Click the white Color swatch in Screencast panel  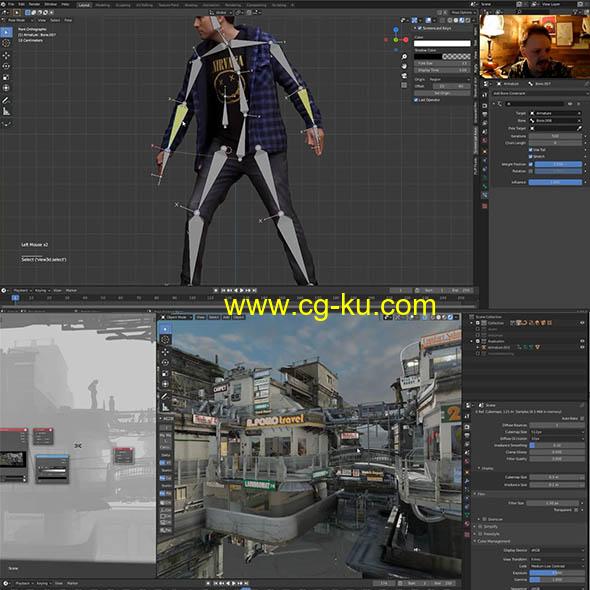click(442, 44)
